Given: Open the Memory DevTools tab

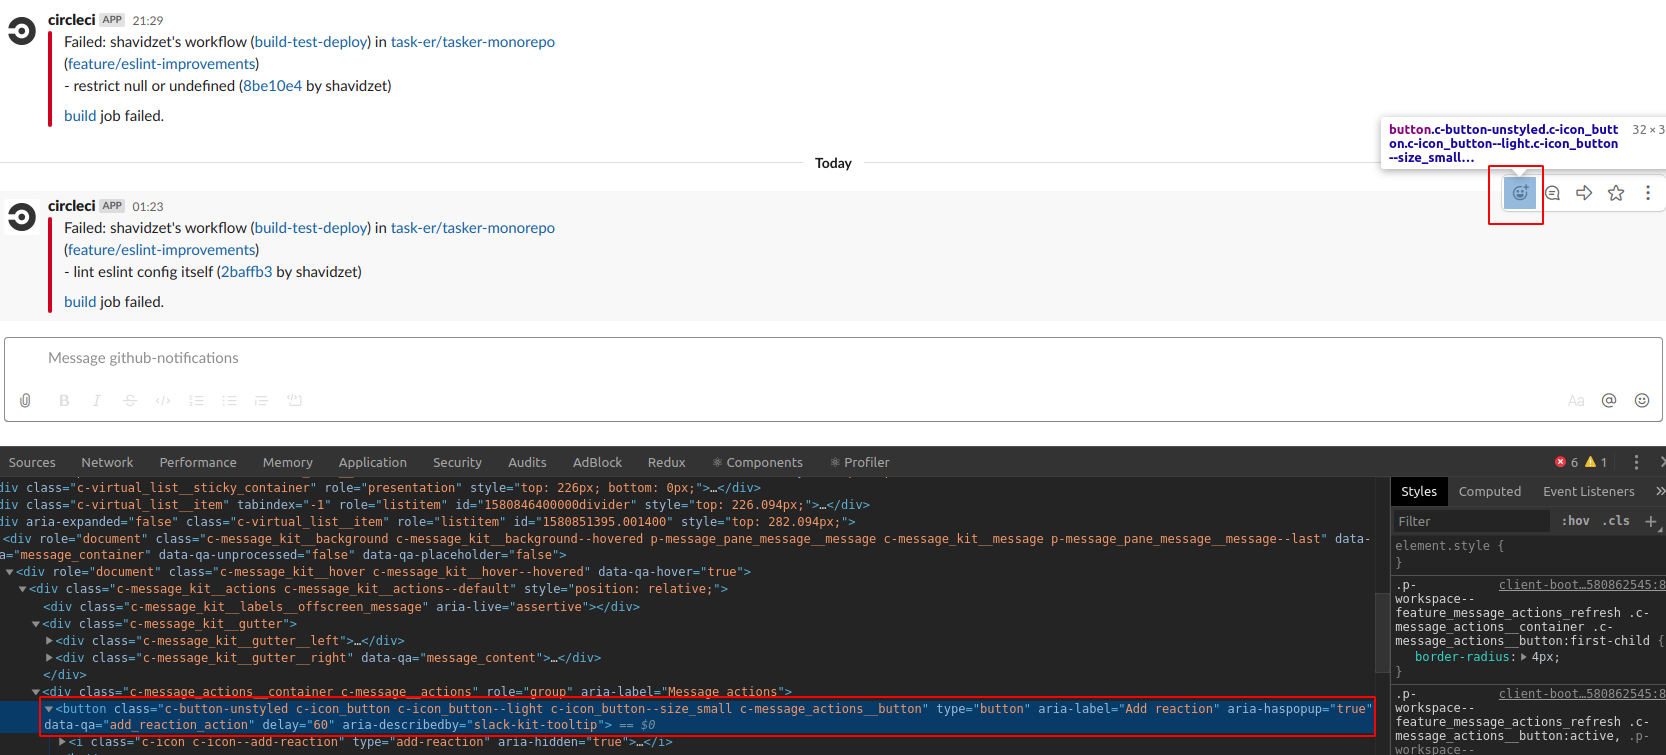Looking at the screenshot, I should 288,462.
